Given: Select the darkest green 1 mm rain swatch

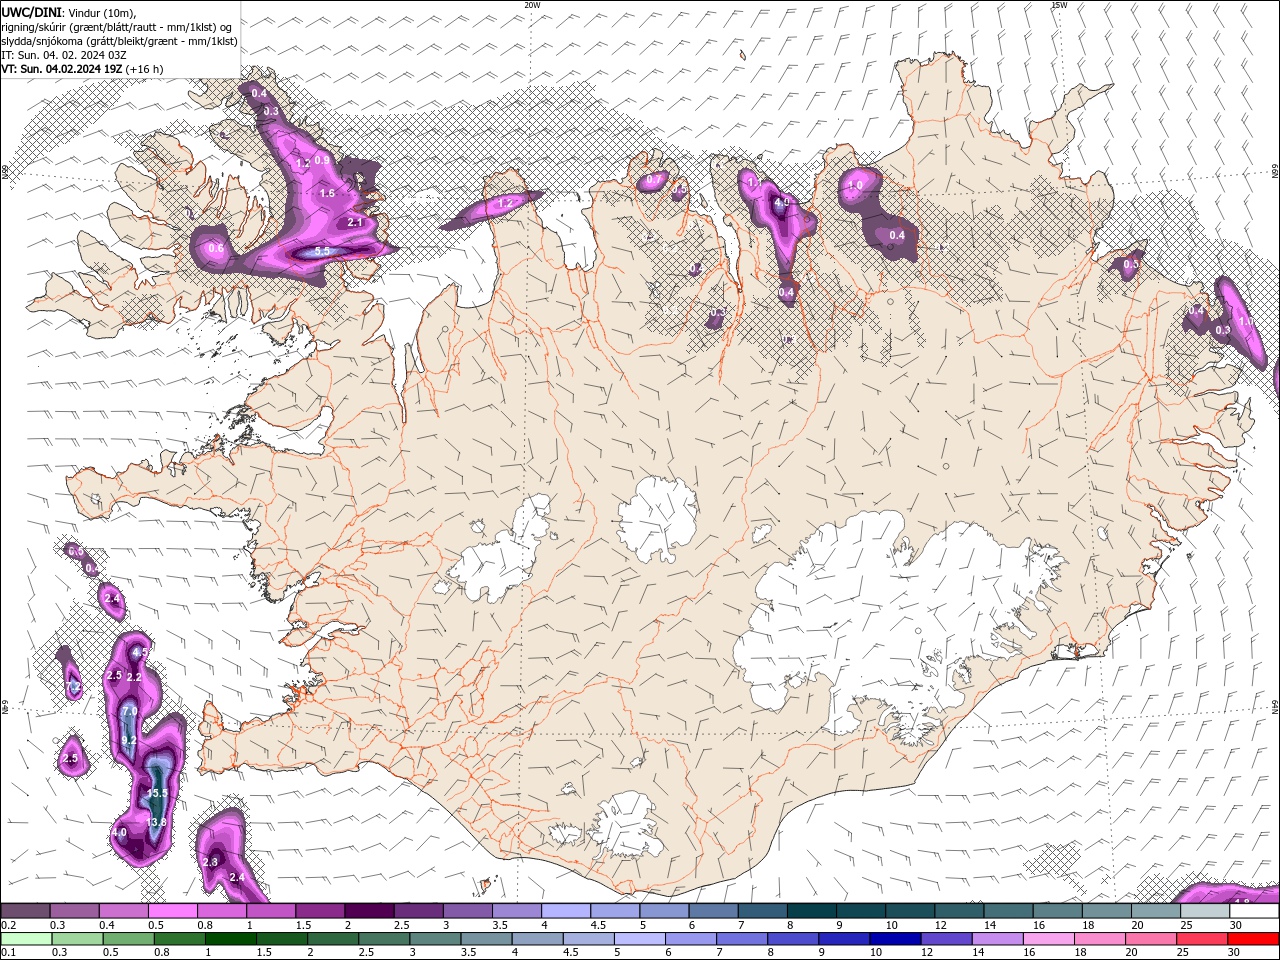Looking at the screenshot, I should click(x=230, y=939).
